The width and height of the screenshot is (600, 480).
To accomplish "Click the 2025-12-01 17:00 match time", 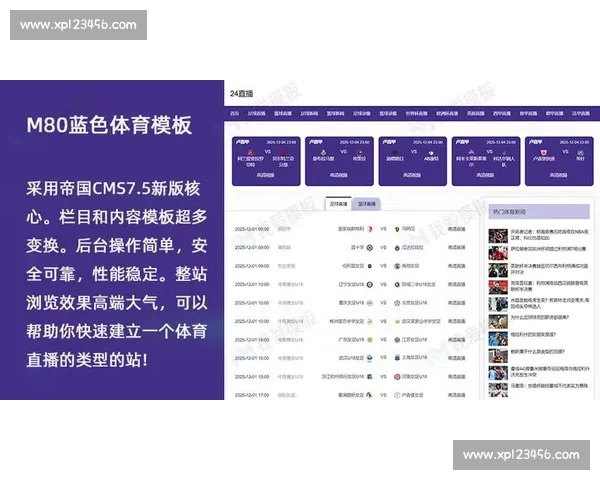I will 252,395.
